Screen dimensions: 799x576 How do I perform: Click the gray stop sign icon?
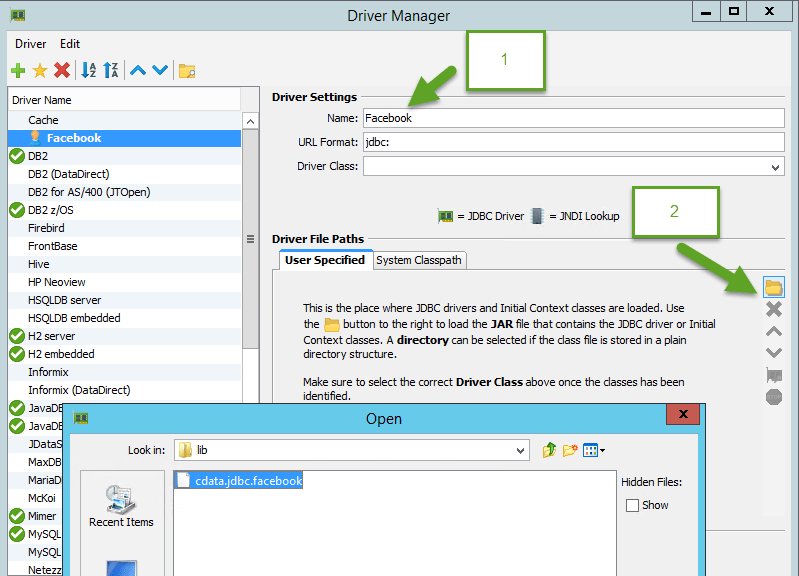[774, 397]
